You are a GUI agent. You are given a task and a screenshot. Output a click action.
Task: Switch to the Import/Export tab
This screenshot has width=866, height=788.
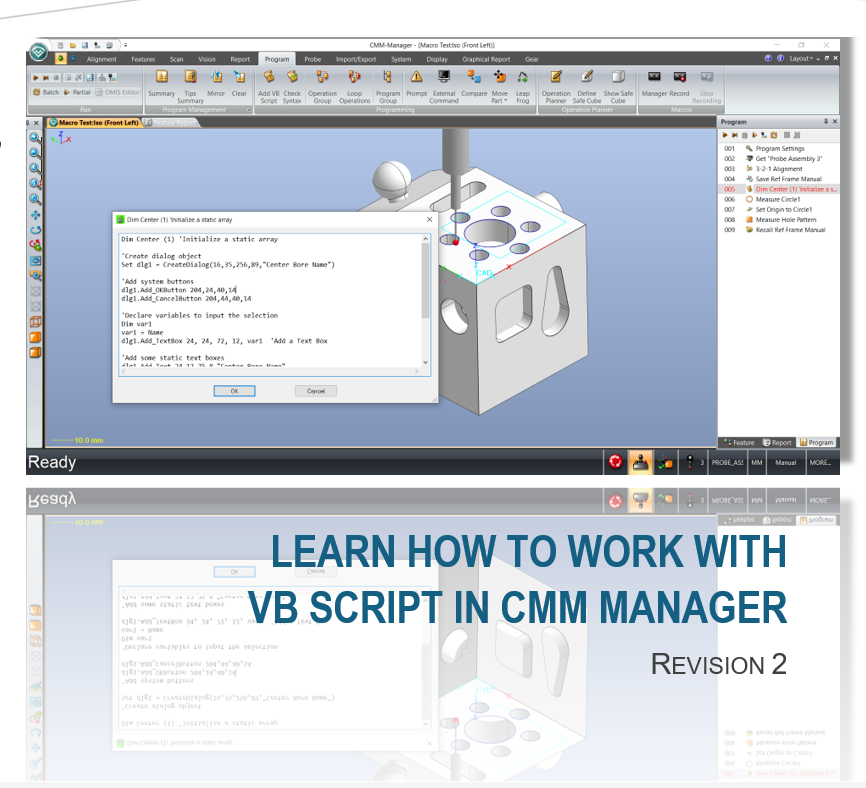pyautogui.click(x=356, y=59)
